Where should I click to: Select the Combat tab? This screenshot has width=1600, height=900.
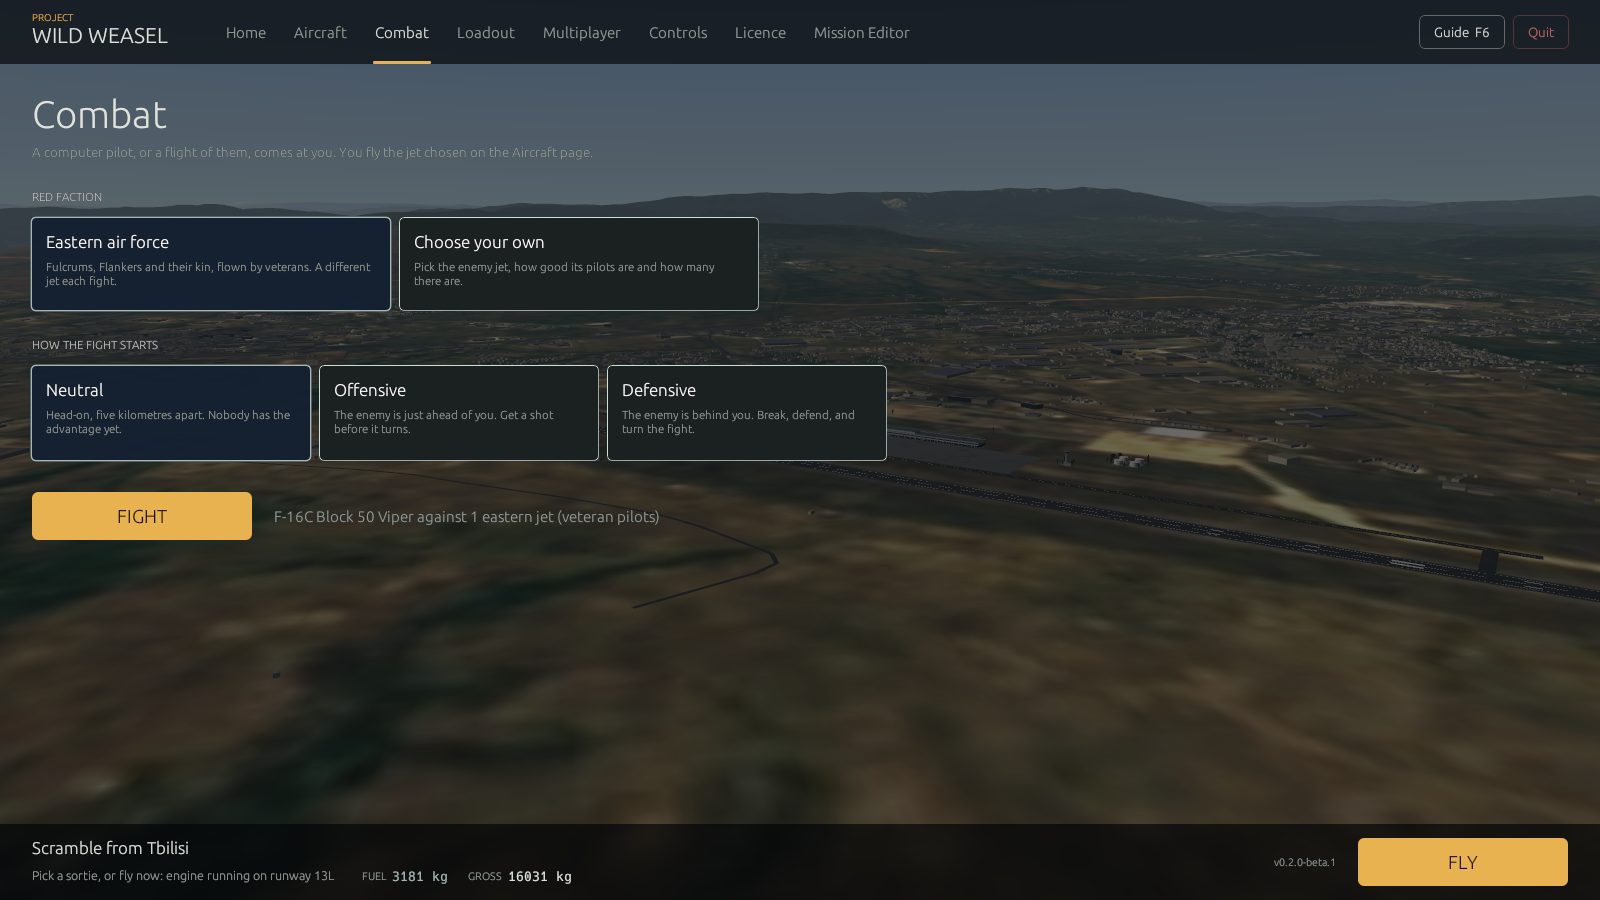402,33
